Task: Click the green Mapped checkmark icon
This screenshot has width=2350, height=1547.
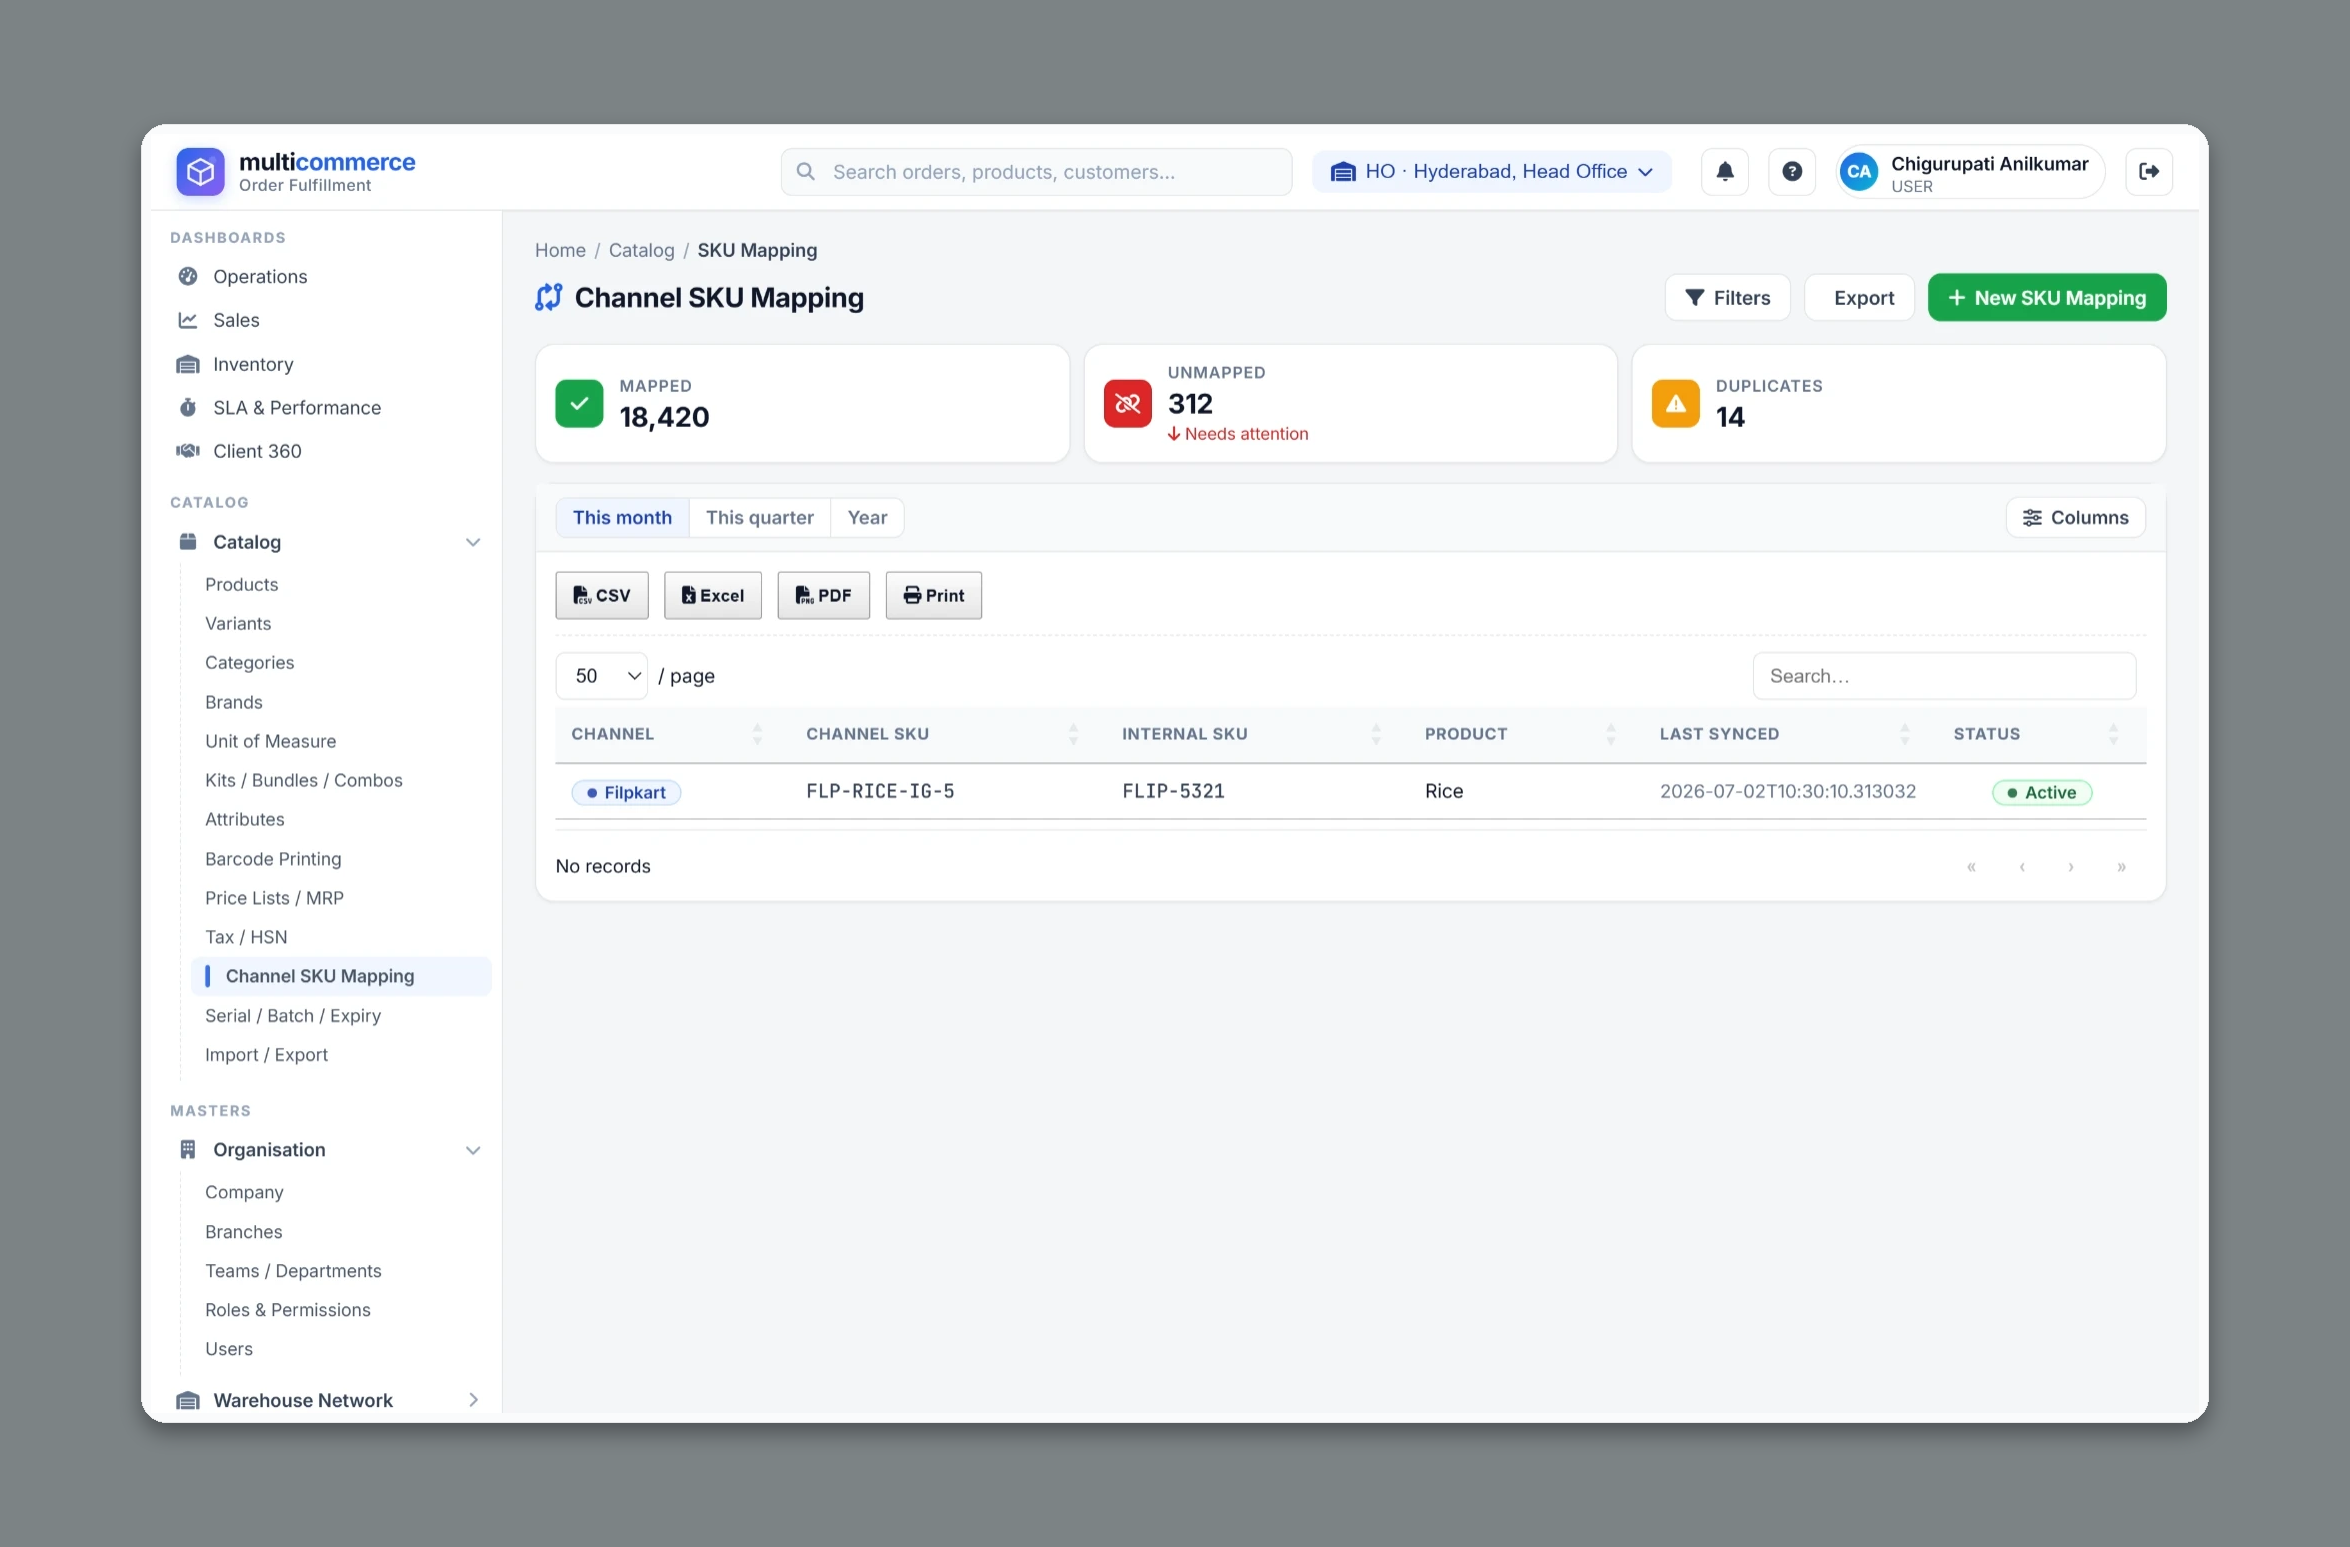Action: click(579, 404)
